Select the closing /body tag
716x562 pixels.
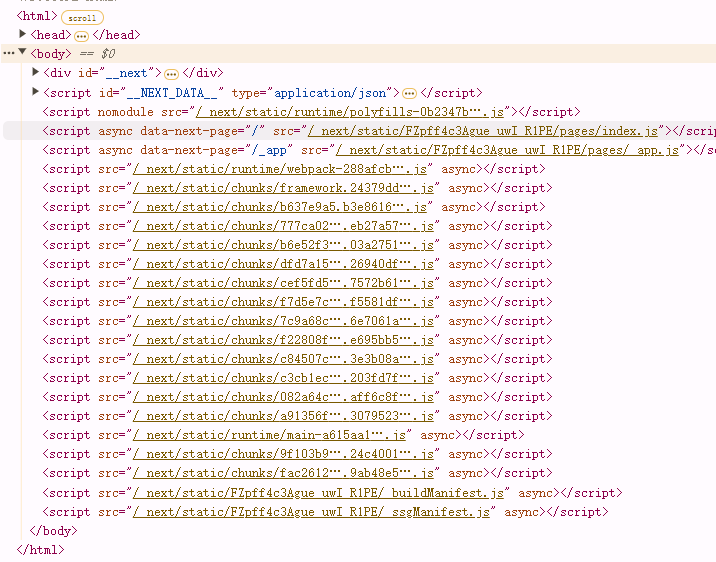coord(53,531)
